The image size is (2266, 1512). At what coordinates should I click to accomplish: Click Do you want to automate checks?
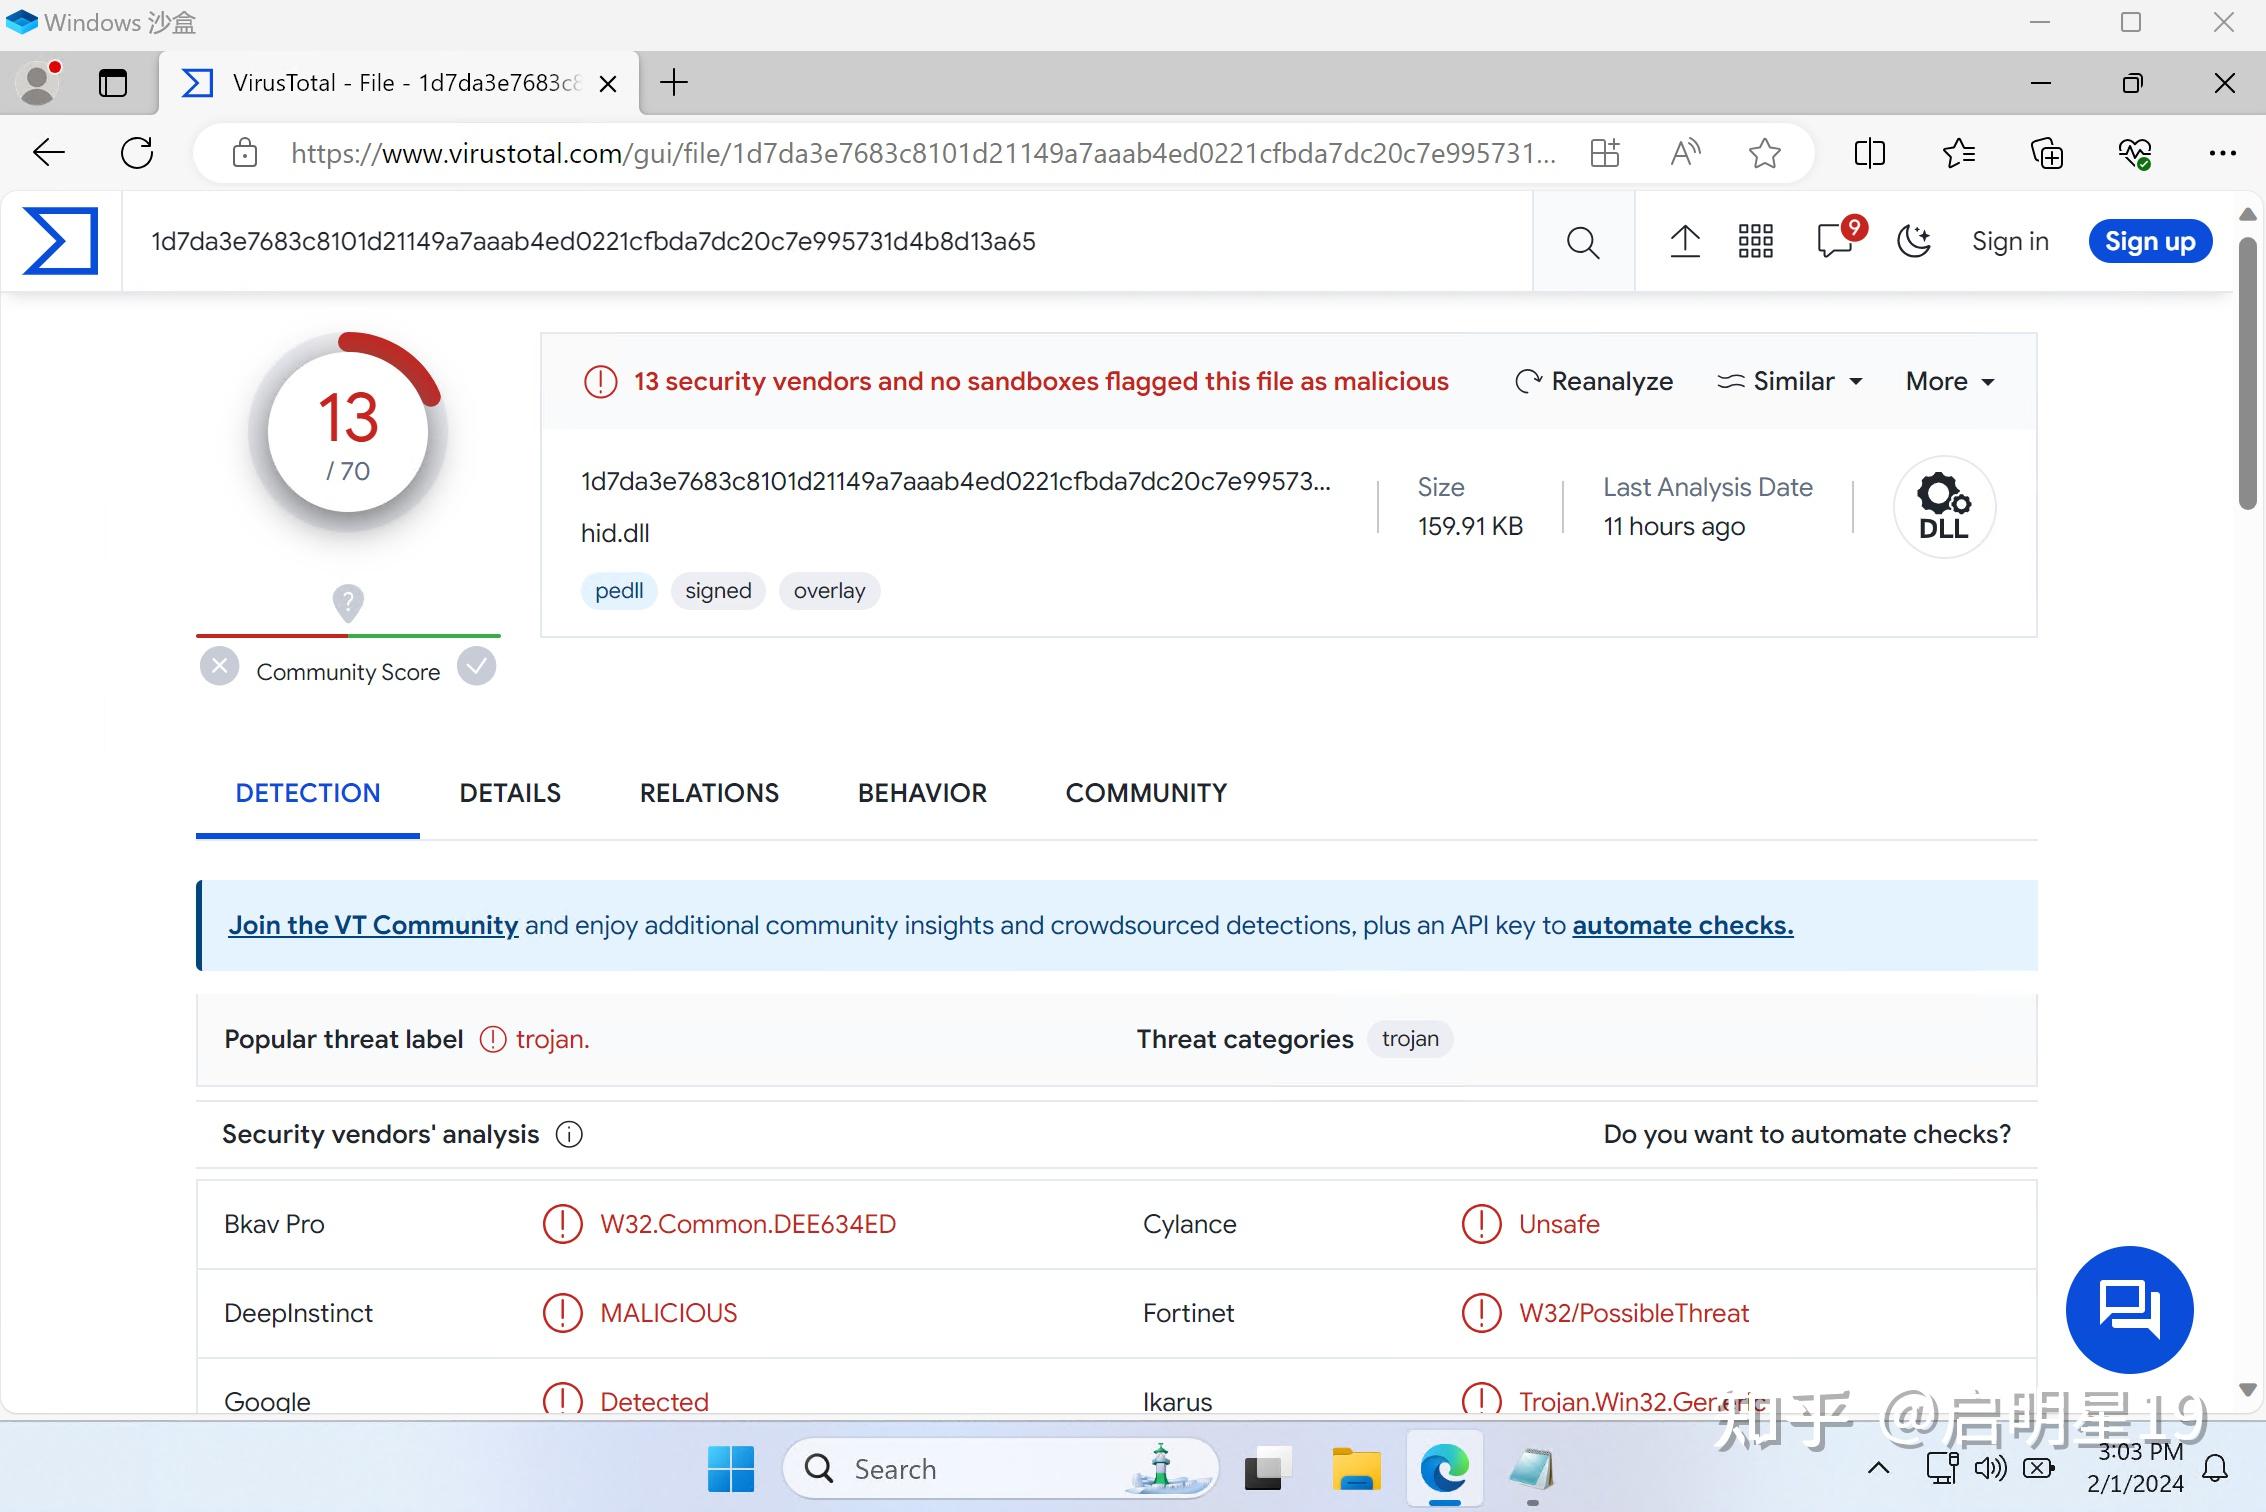pyautogui.click(x=1807, y=1135)
